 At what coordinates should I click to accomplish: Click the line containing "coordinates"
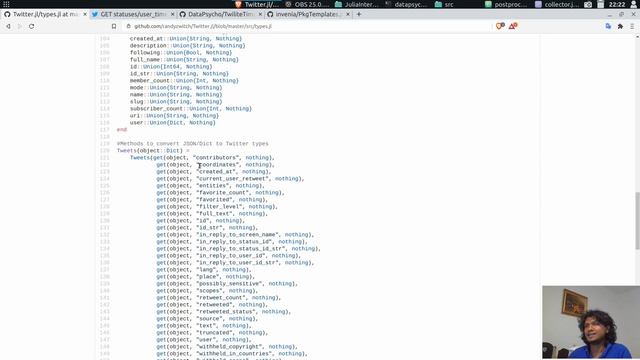click(x=216, y=164)
